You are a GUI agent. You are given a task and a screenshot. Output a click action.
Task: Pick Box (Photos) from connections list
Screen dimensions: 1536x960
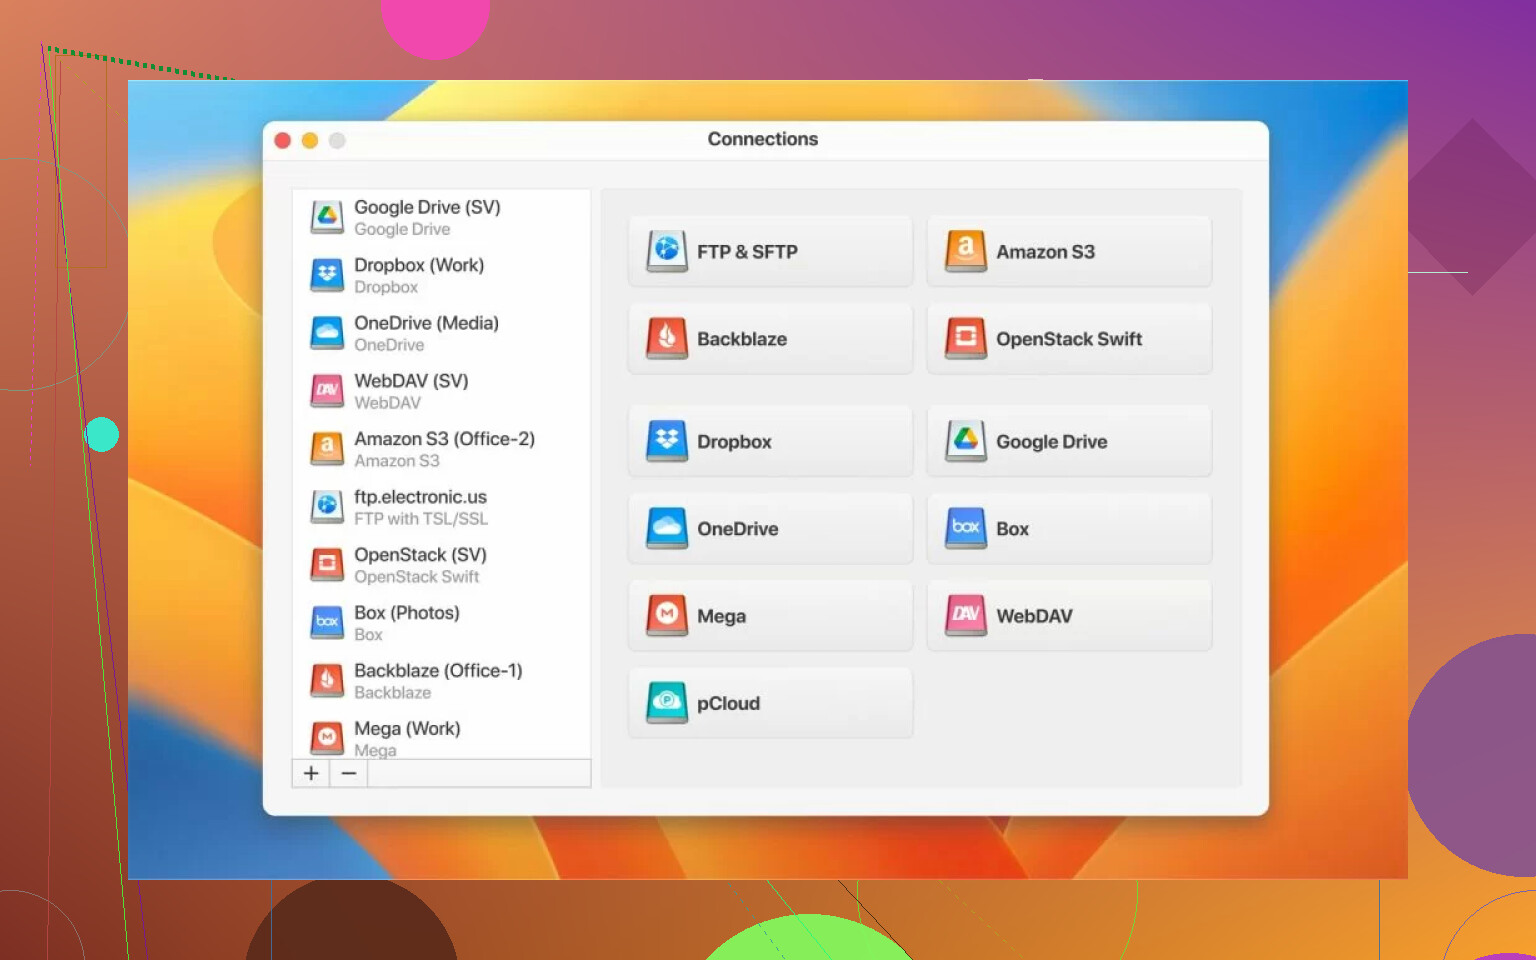(x=406, y=623)
